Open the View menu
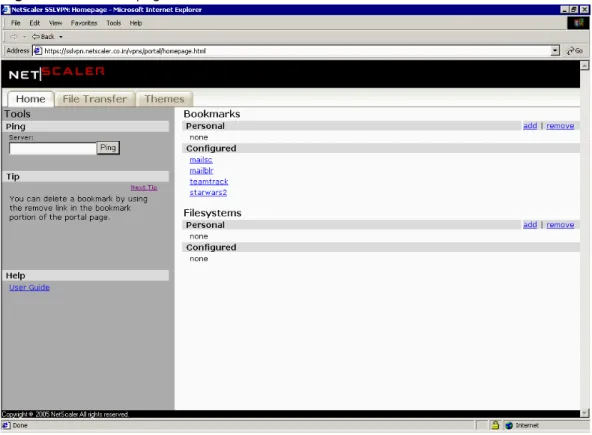 (x=55, y=23)
